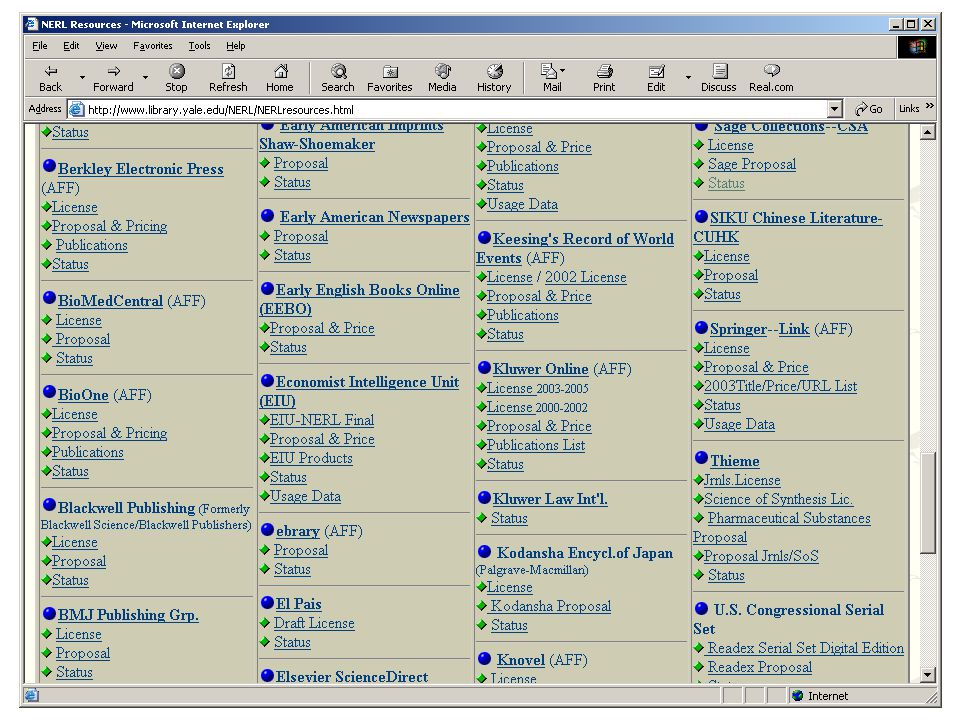
Task: Click the vertical scrollbar thumb
Action: (x=928, y=503)
